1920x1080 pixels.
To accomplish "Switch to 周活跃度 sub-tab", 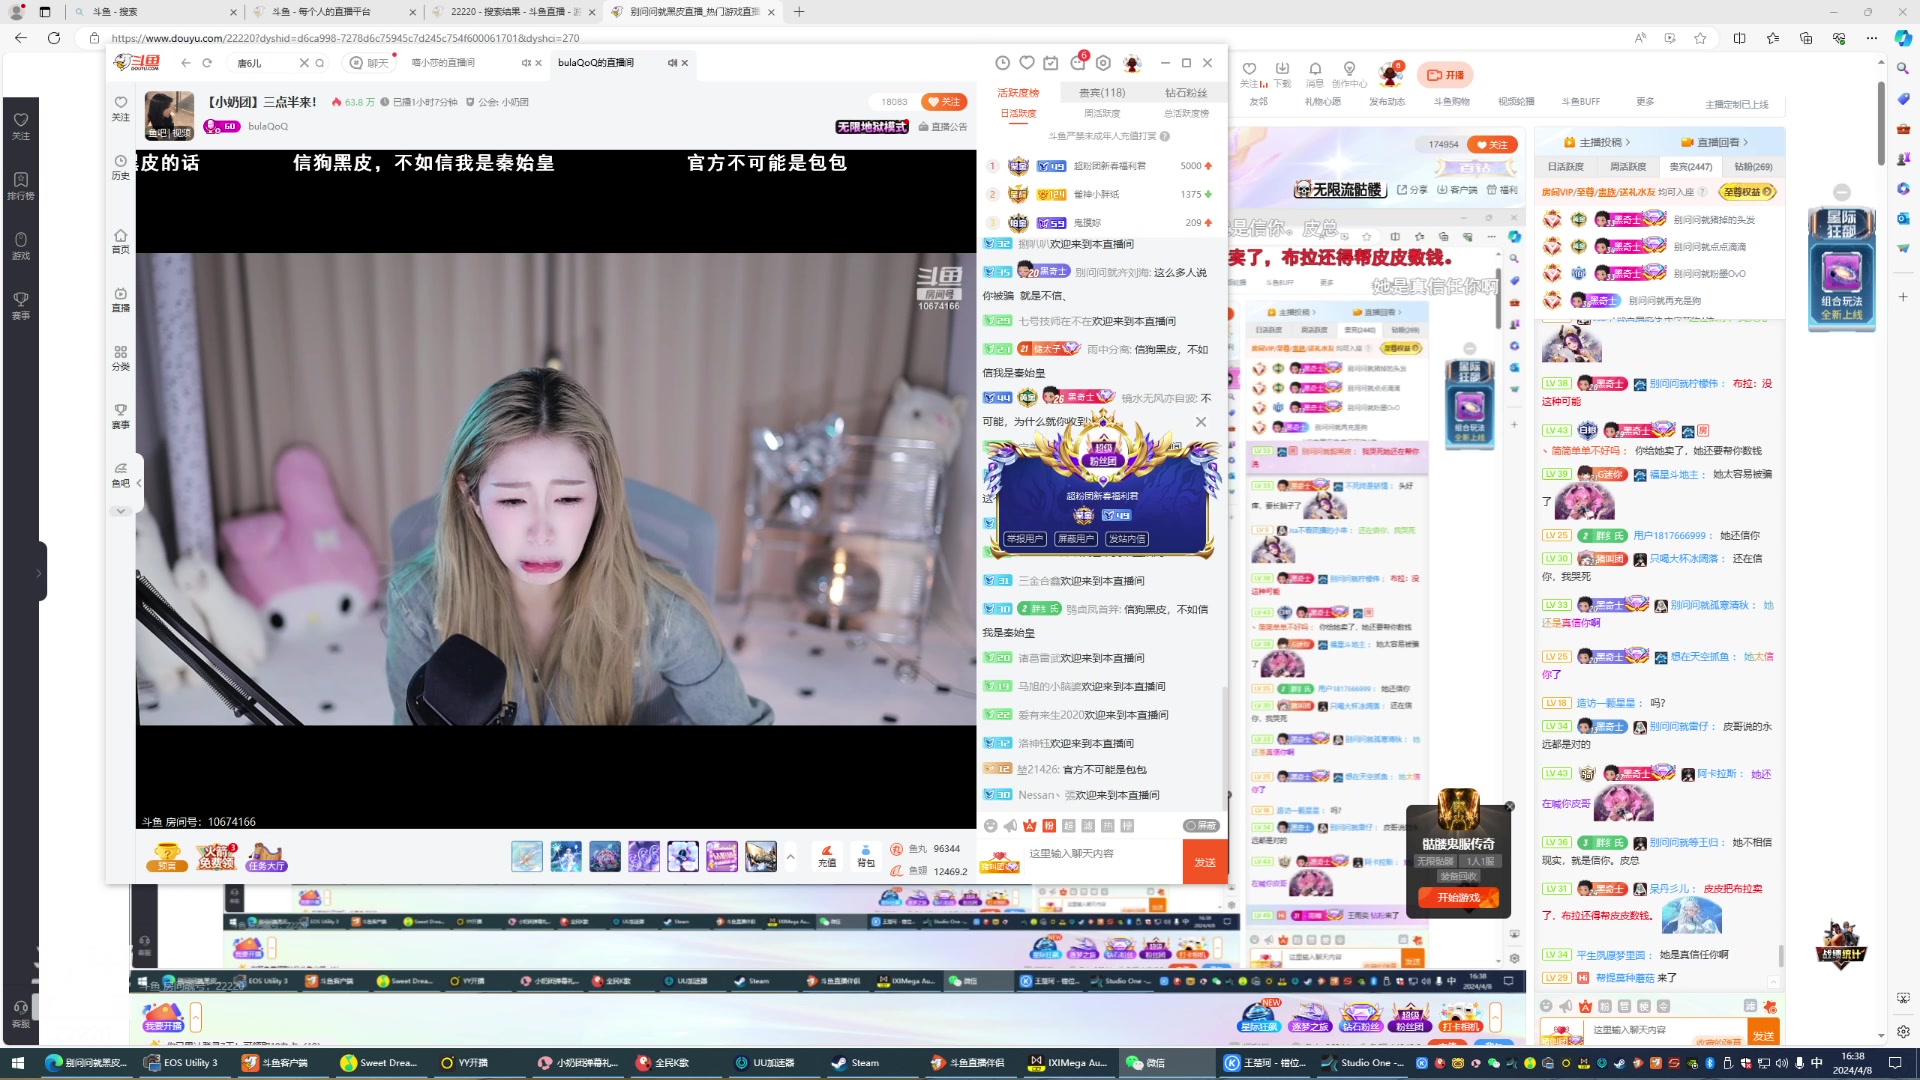I will (1101, 113).
